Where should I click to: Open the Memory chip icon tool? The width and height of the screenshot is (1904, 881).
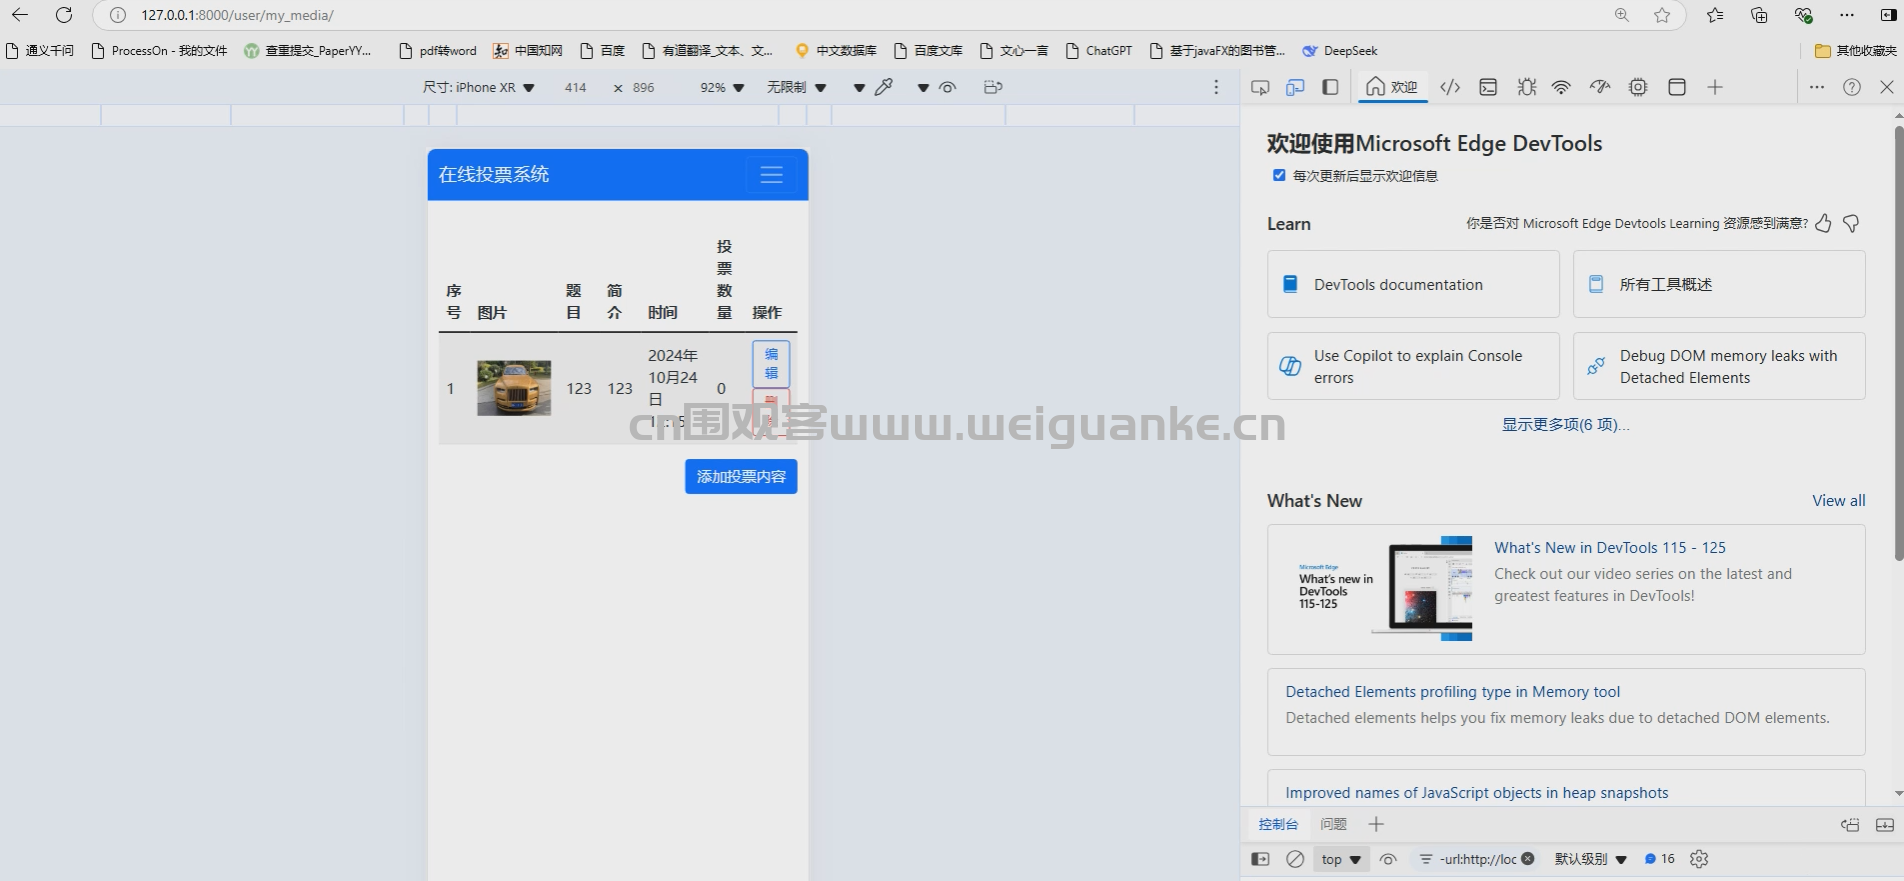pos(1638,87)
